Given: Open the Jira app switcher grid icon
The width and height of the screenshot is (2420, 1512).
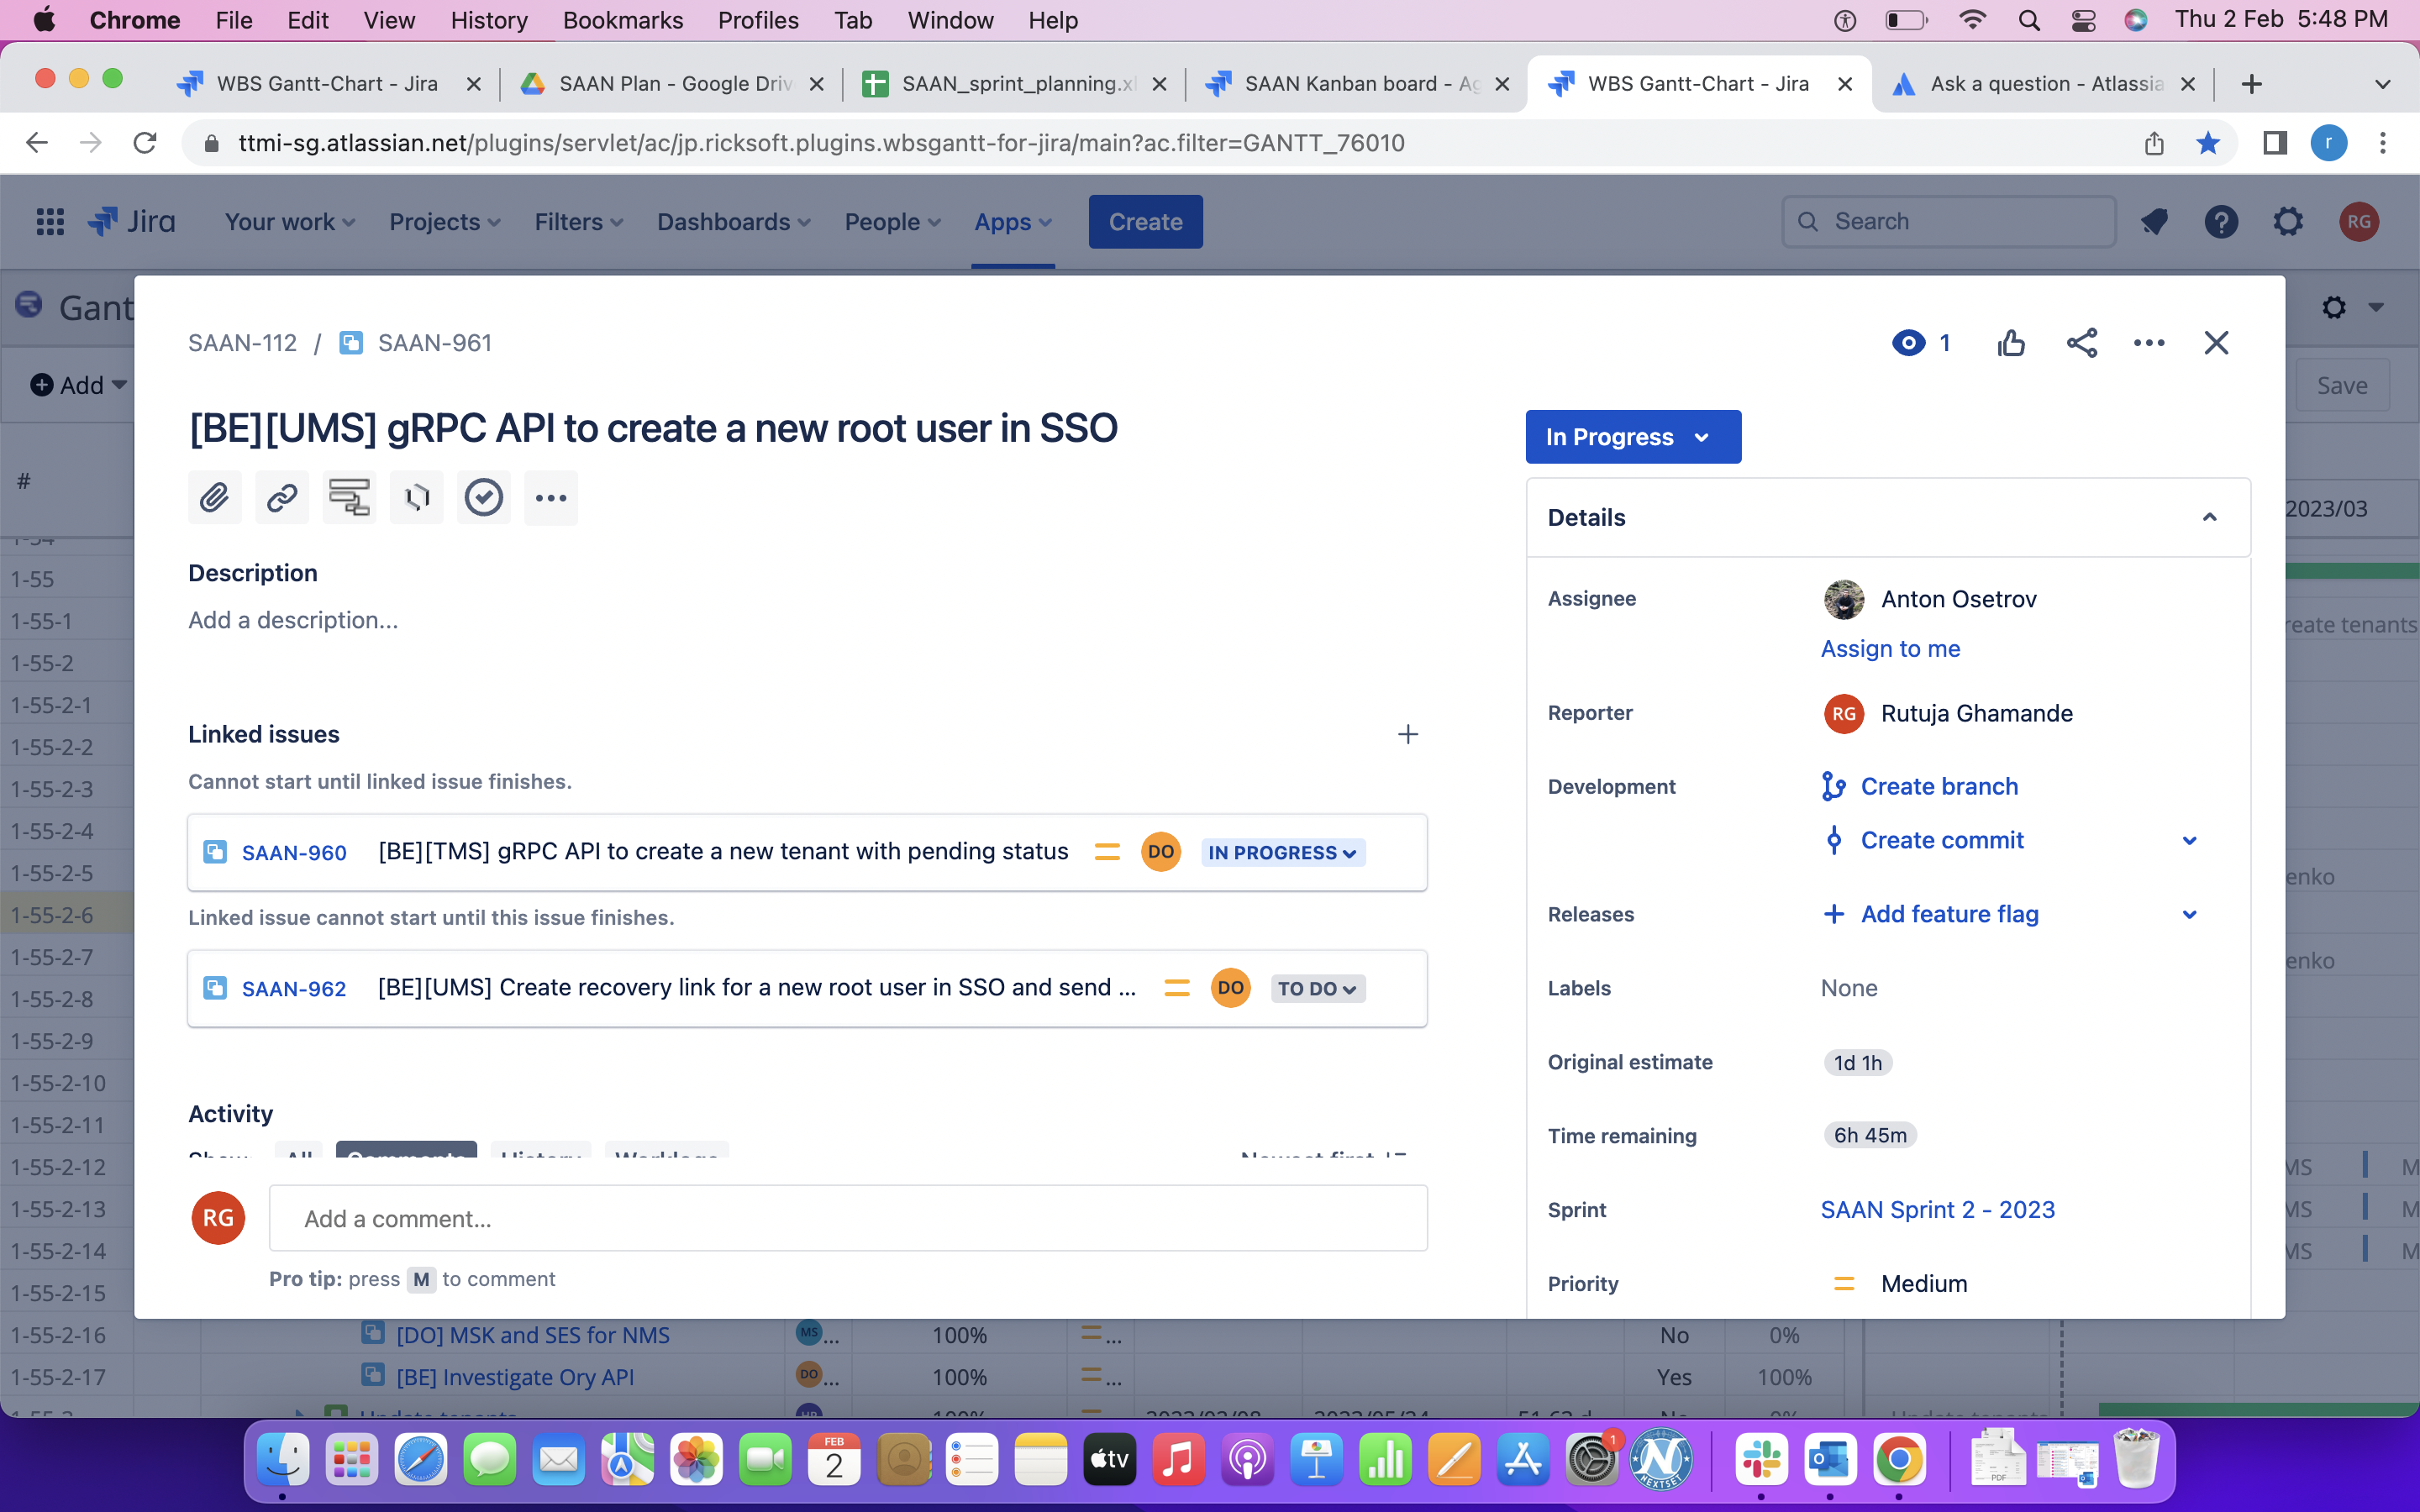Looking at the screenshot, I should coord(50,222).
